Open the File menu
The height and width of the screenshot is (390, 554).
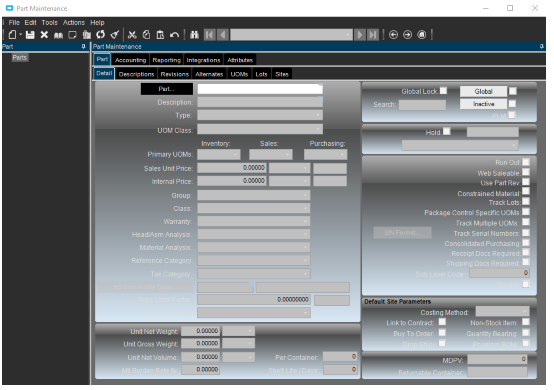point(14,23)
